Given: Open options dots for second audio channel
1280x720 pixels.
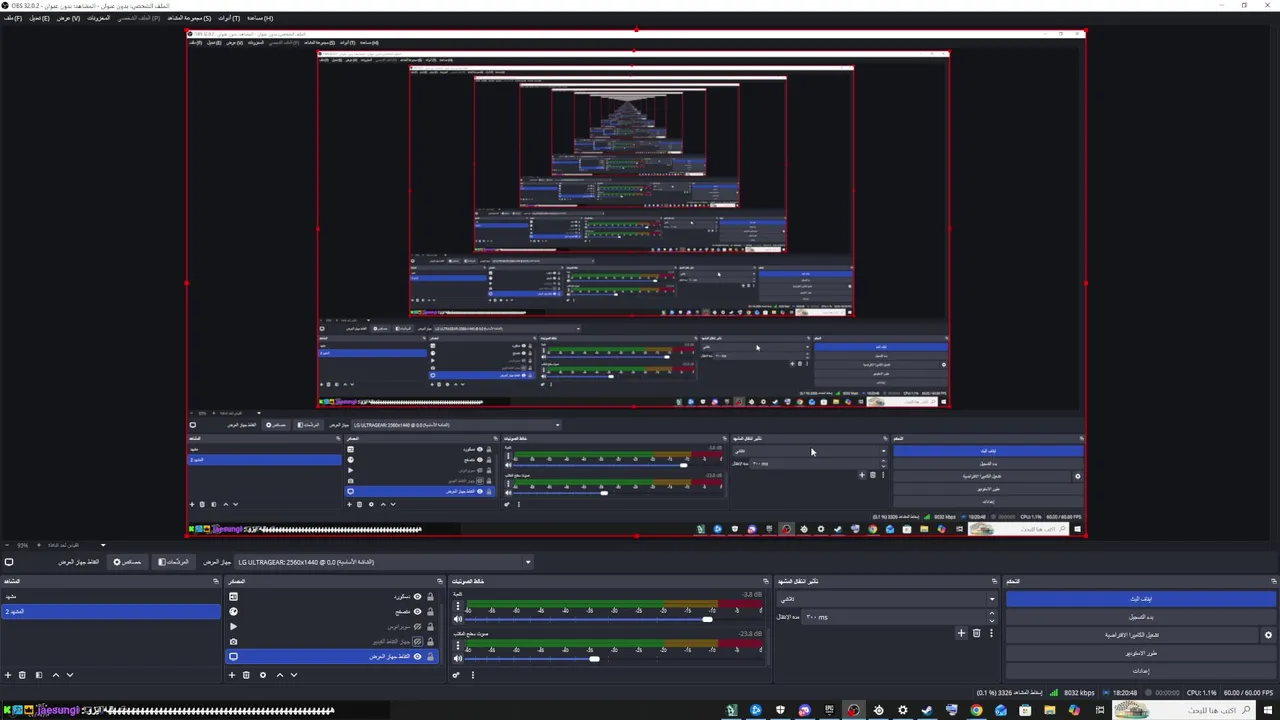Looking at the screenshot, I should [x=458, y=645].
